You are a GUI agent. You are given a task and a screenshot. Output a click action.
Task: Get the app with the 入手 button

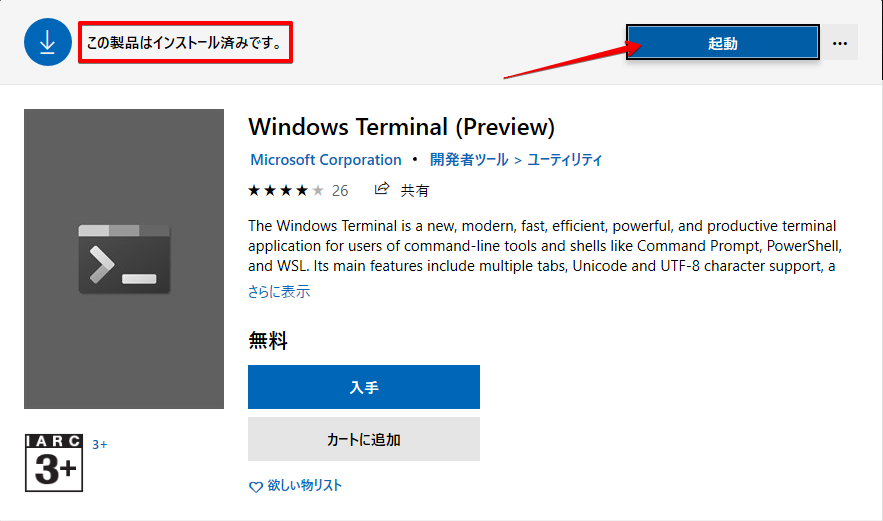[x=364, y=387]
